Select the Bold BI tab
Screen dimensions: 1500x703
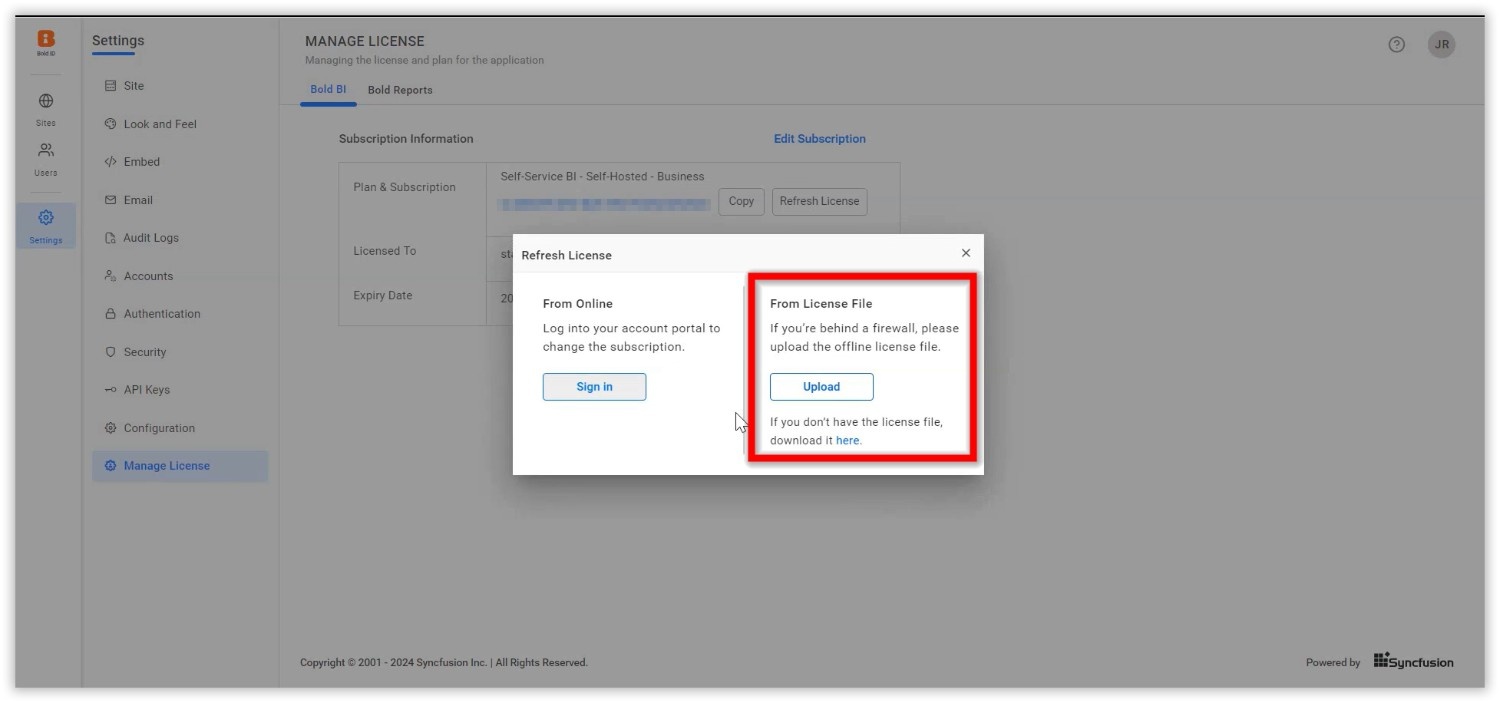pos(328,90)
